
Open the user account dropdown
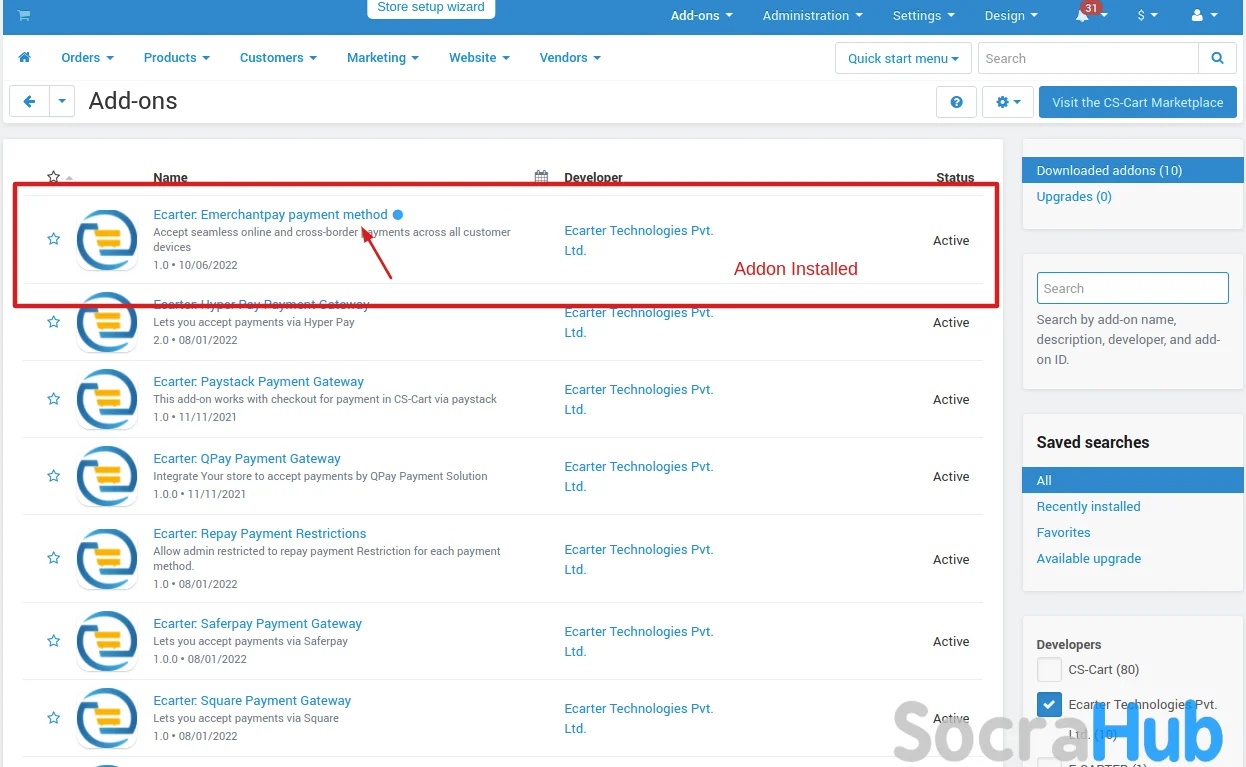[x=1204, y=16]
